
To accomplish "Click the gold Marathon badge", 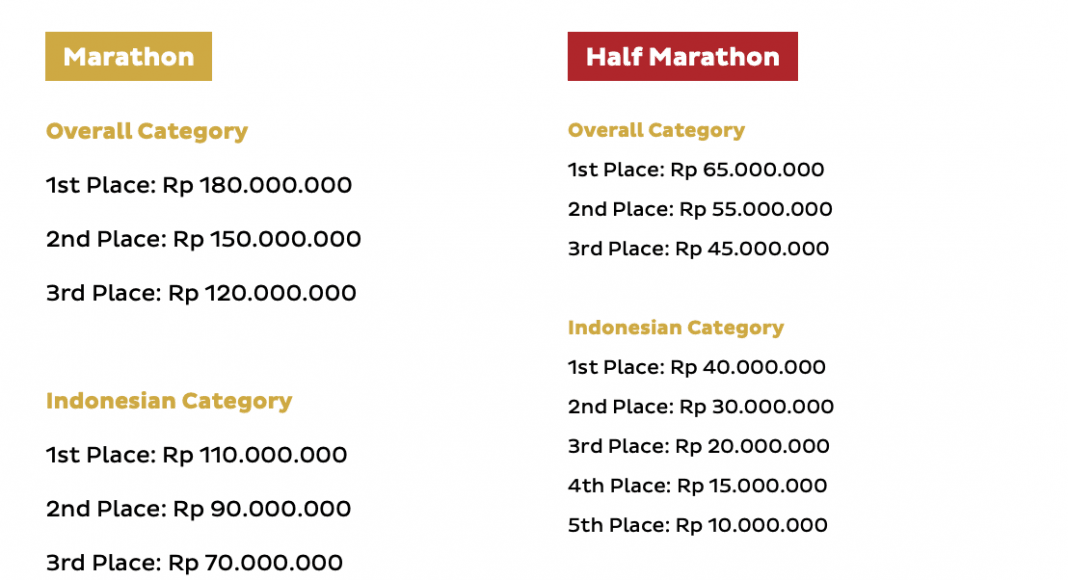I will (x=128, y=57).
